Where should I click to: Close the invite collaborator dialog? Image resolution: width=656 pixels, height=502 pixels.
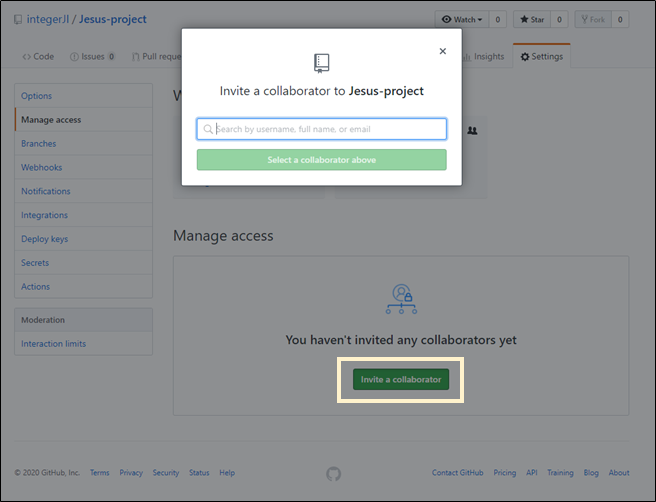point(443,51)
